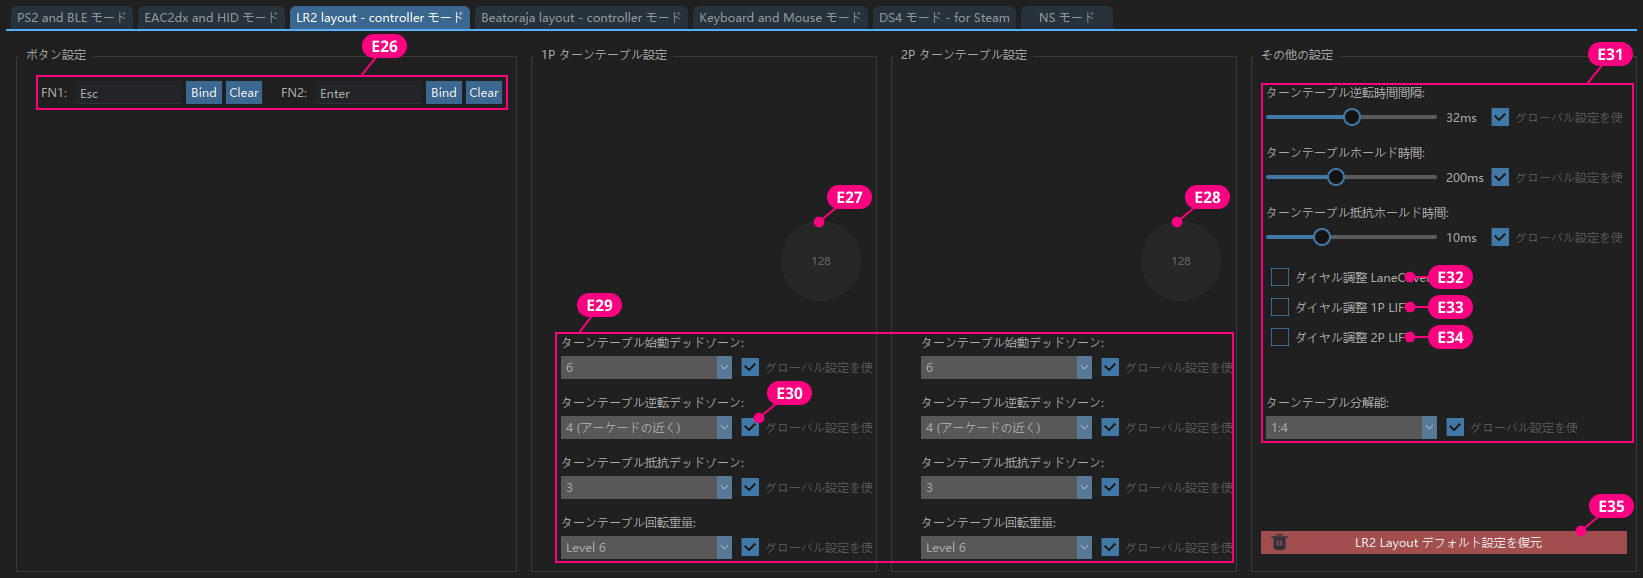Open the Keyboard and Mouse モード tab
The height and width of the screenshot is (578, 1643).
click(779, 17)
